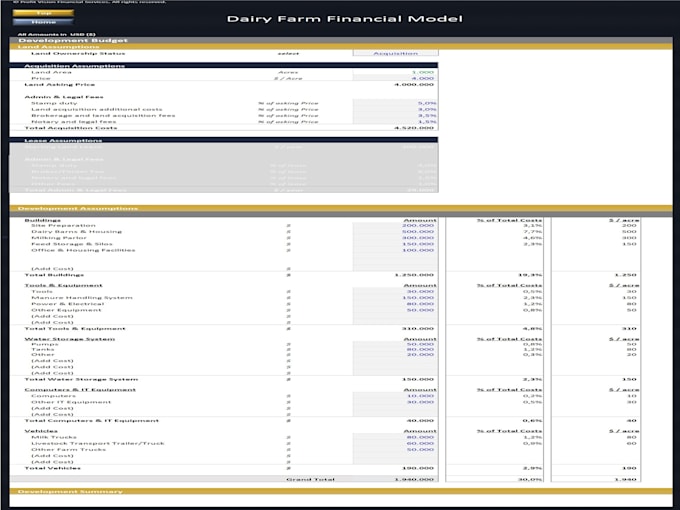Click the Home navigation button

(43, 22)
